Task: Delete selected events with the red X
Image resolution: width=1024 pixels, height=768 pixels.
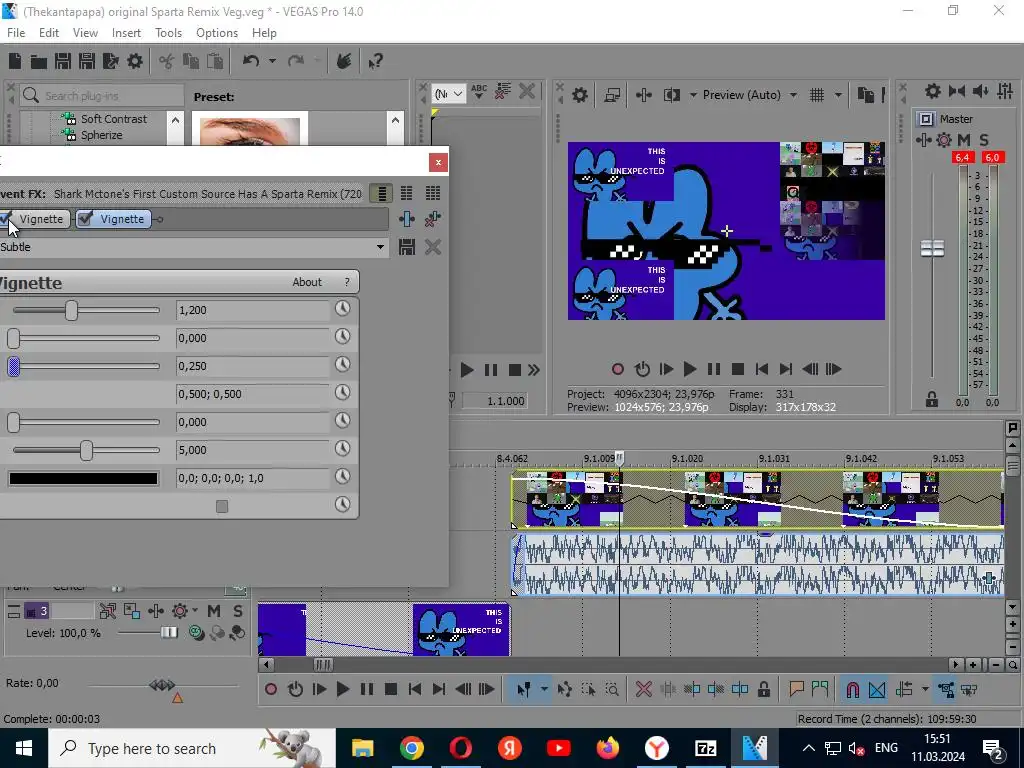Action: pos(643,690)
